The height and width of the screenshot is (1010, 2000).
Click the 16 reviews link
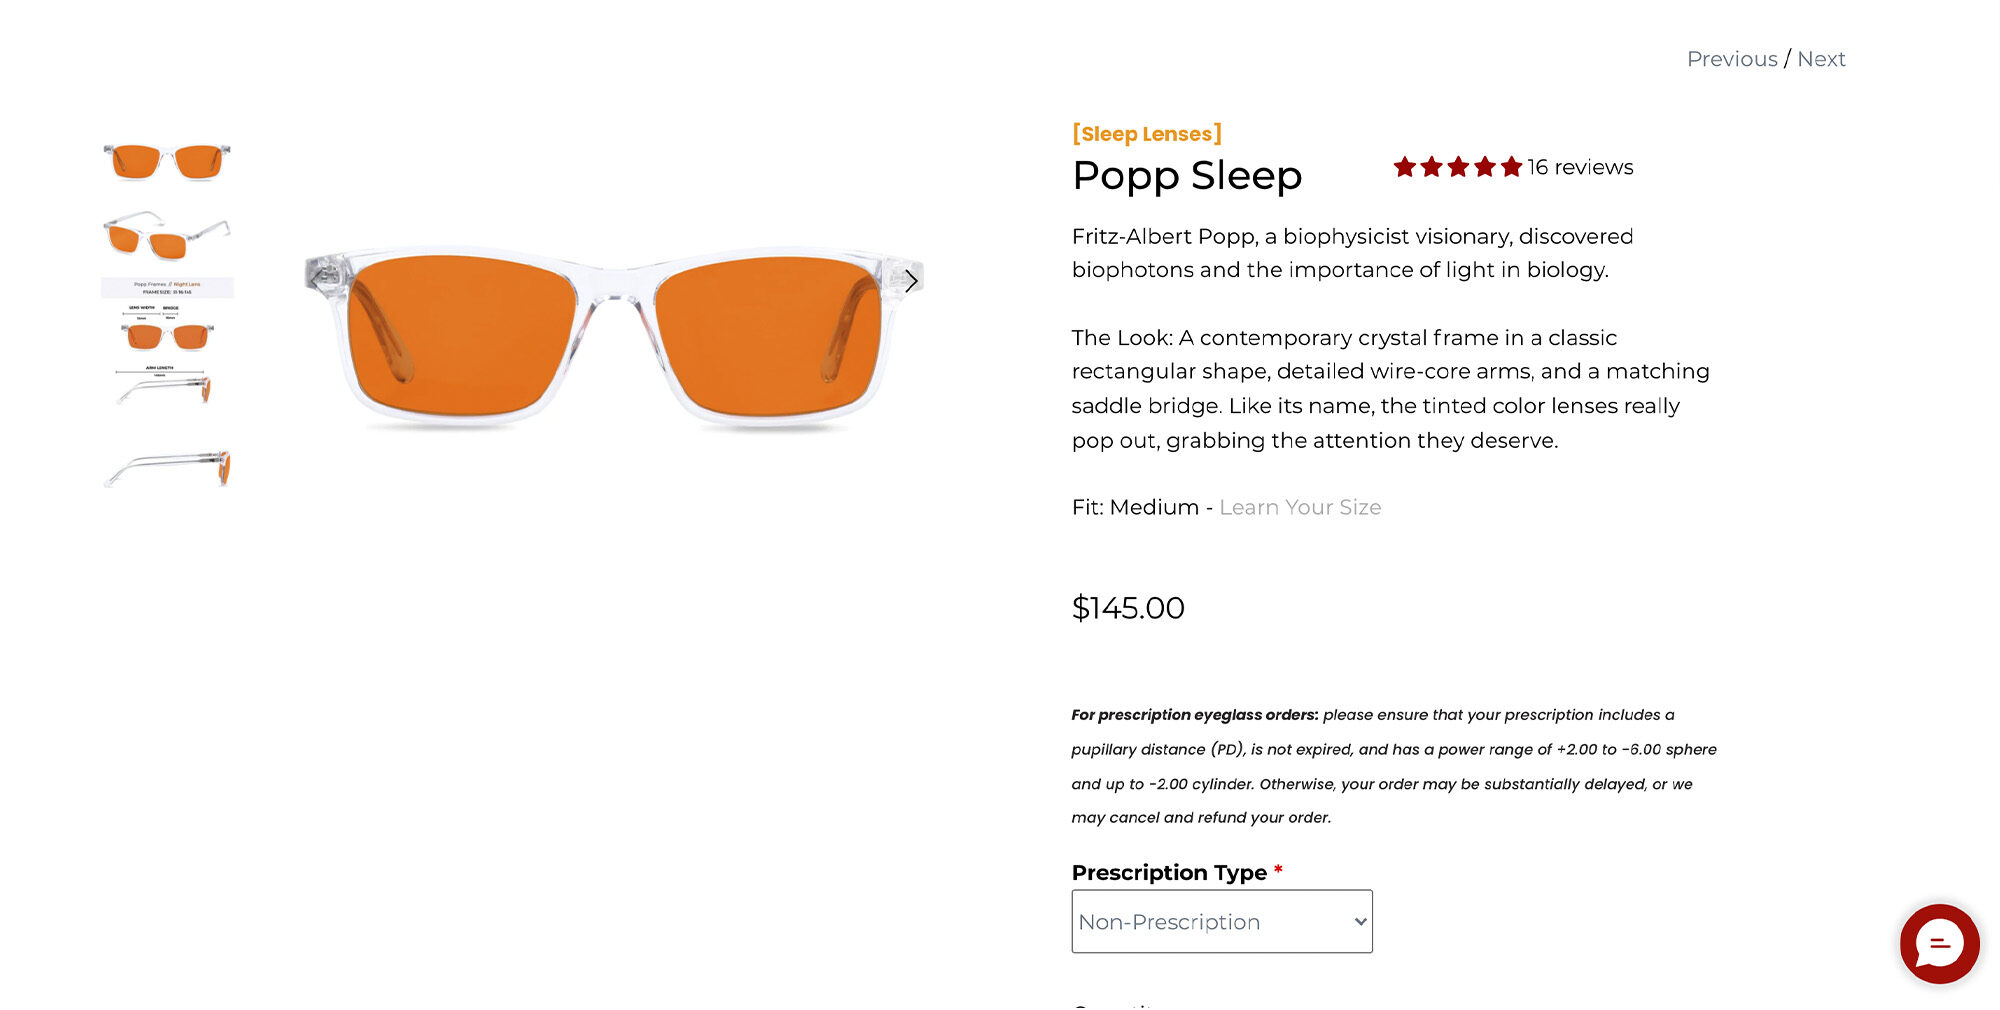point(1580,167)
